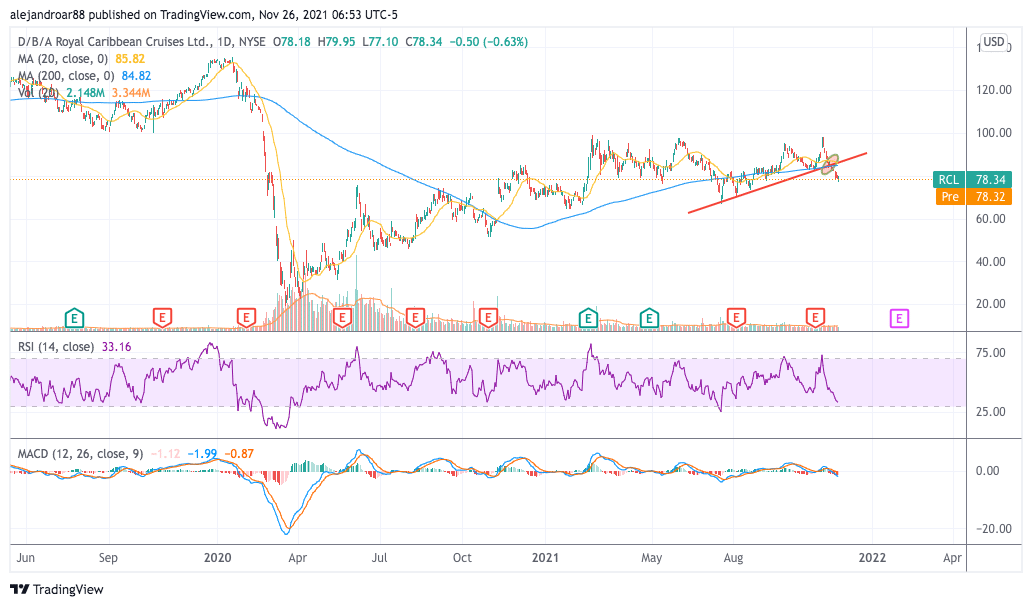Click the Oct label on the time axis

462,558
